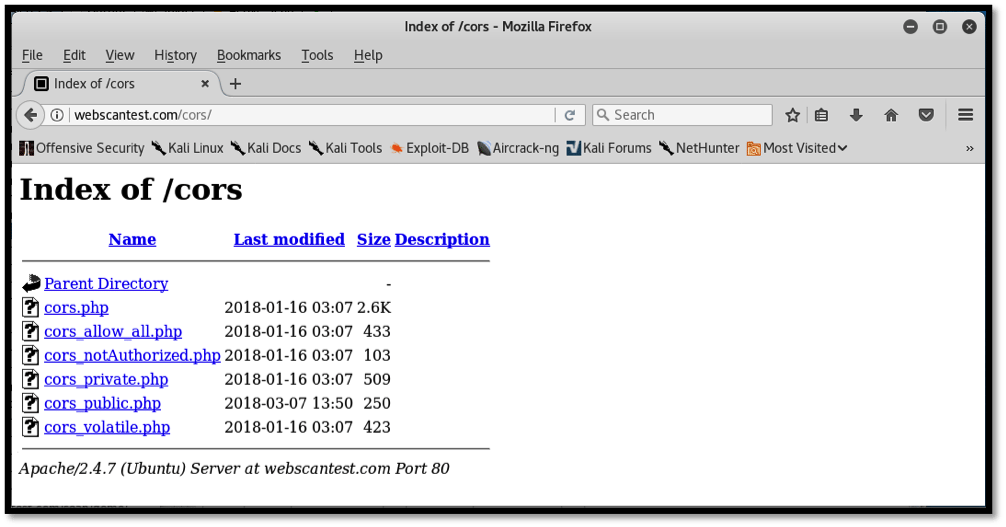Open the History menu
The image size is (1006, 527).
tap(175, 55)
